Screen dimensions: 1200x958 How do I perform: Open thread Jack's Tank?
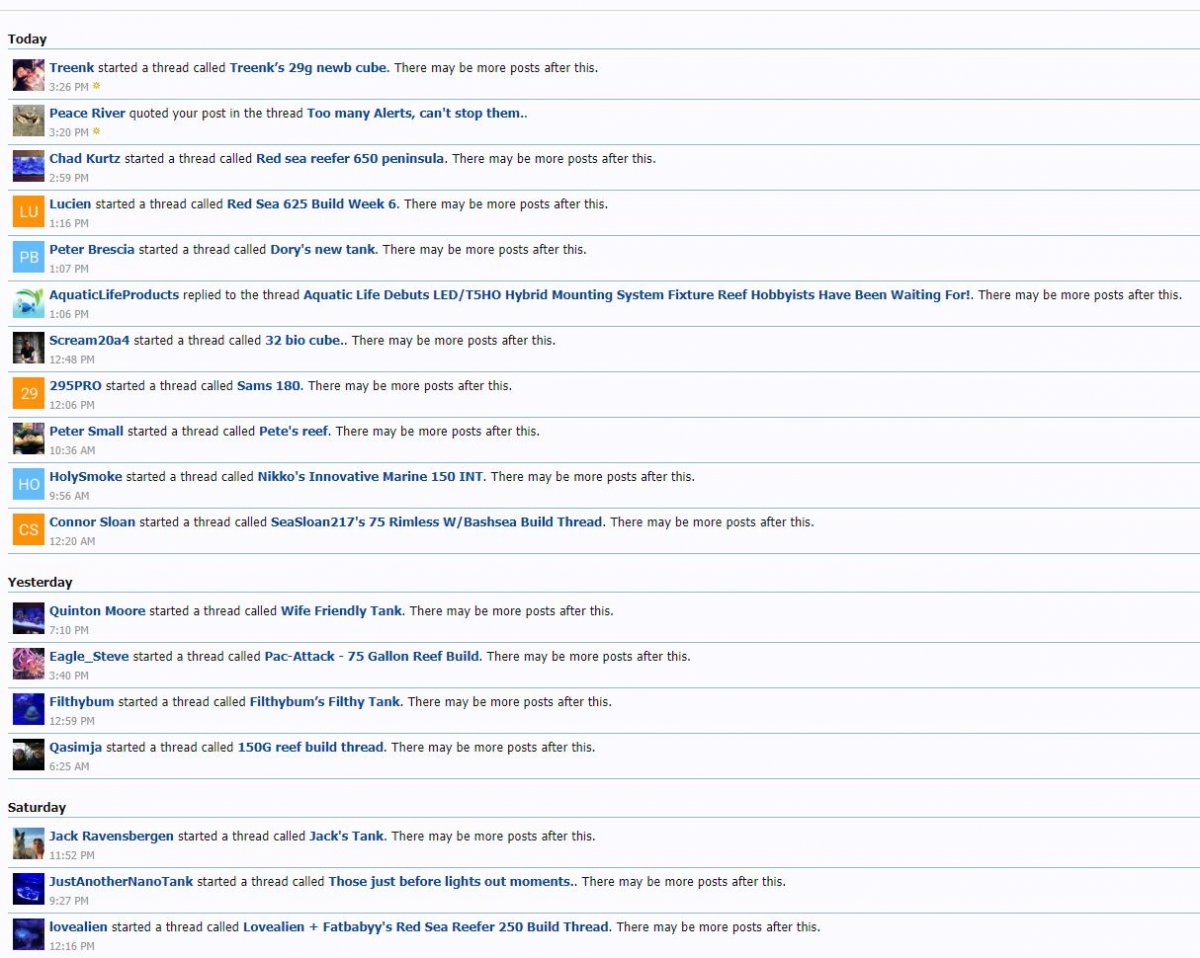(347, 836)
